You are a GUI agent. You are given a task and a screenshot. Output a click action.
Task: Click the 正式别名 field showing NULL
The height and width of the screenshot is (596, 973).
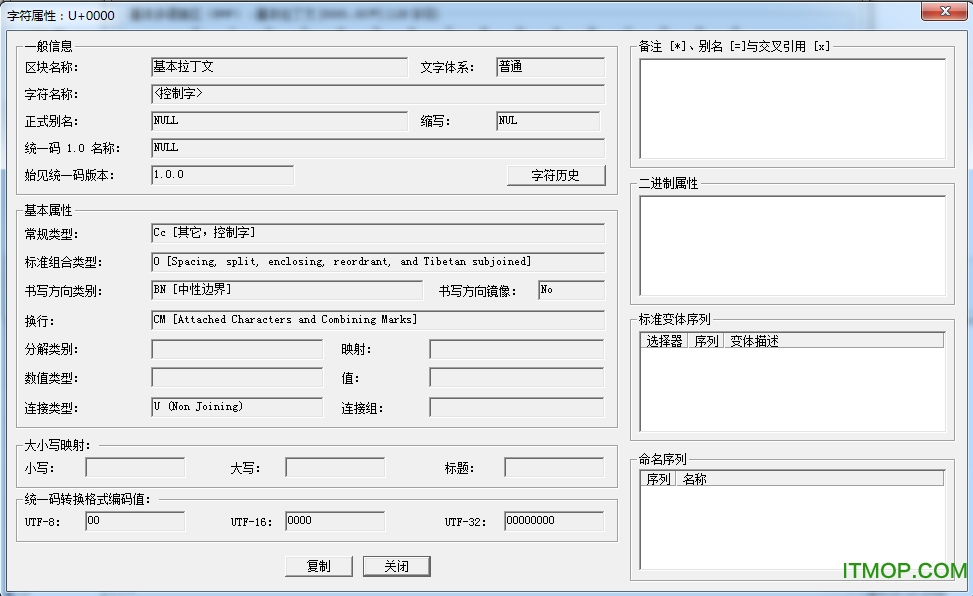coord(280,121)
